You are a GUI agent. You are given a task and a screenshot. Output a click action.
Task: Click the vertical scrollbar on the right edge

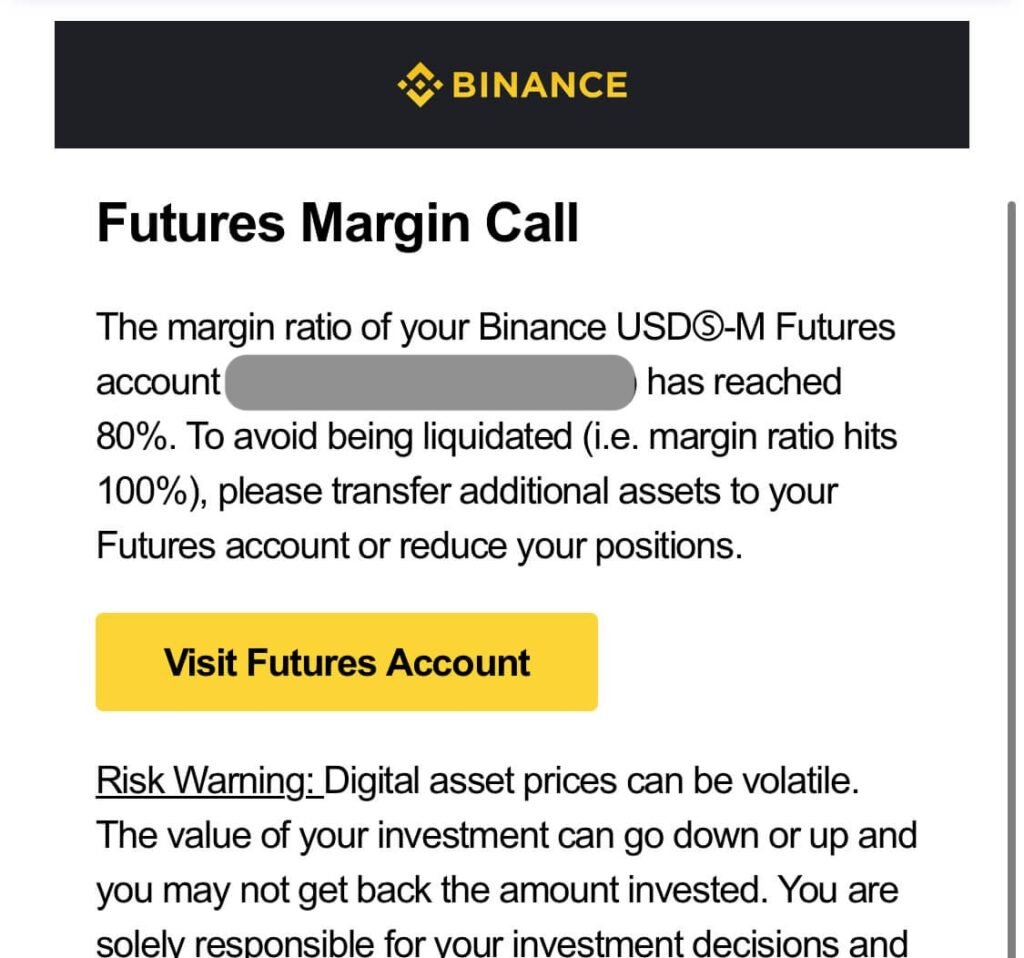(x=1012, y=500)
